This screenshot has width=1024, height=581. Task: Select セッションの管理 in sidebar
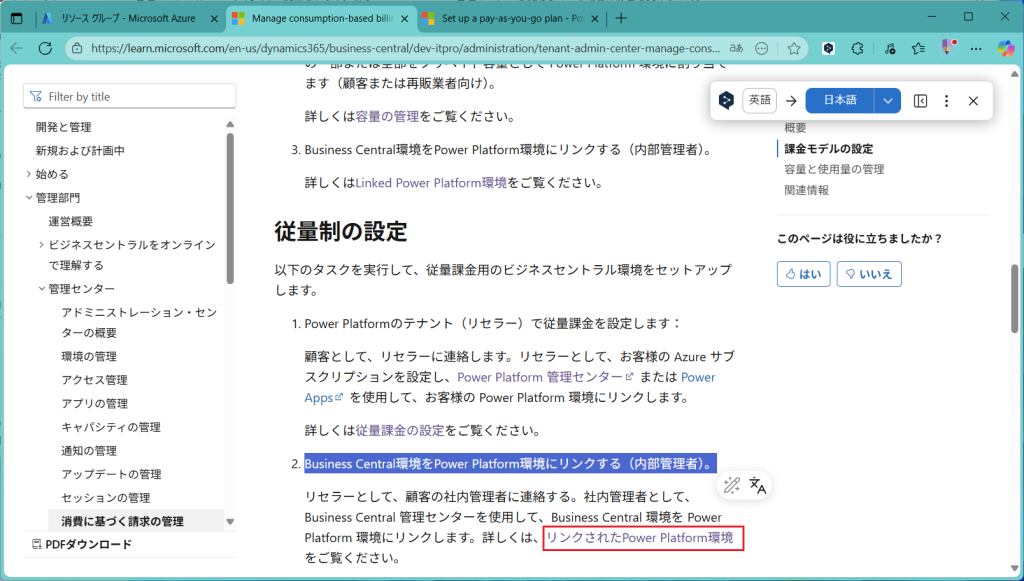(106, 497)
